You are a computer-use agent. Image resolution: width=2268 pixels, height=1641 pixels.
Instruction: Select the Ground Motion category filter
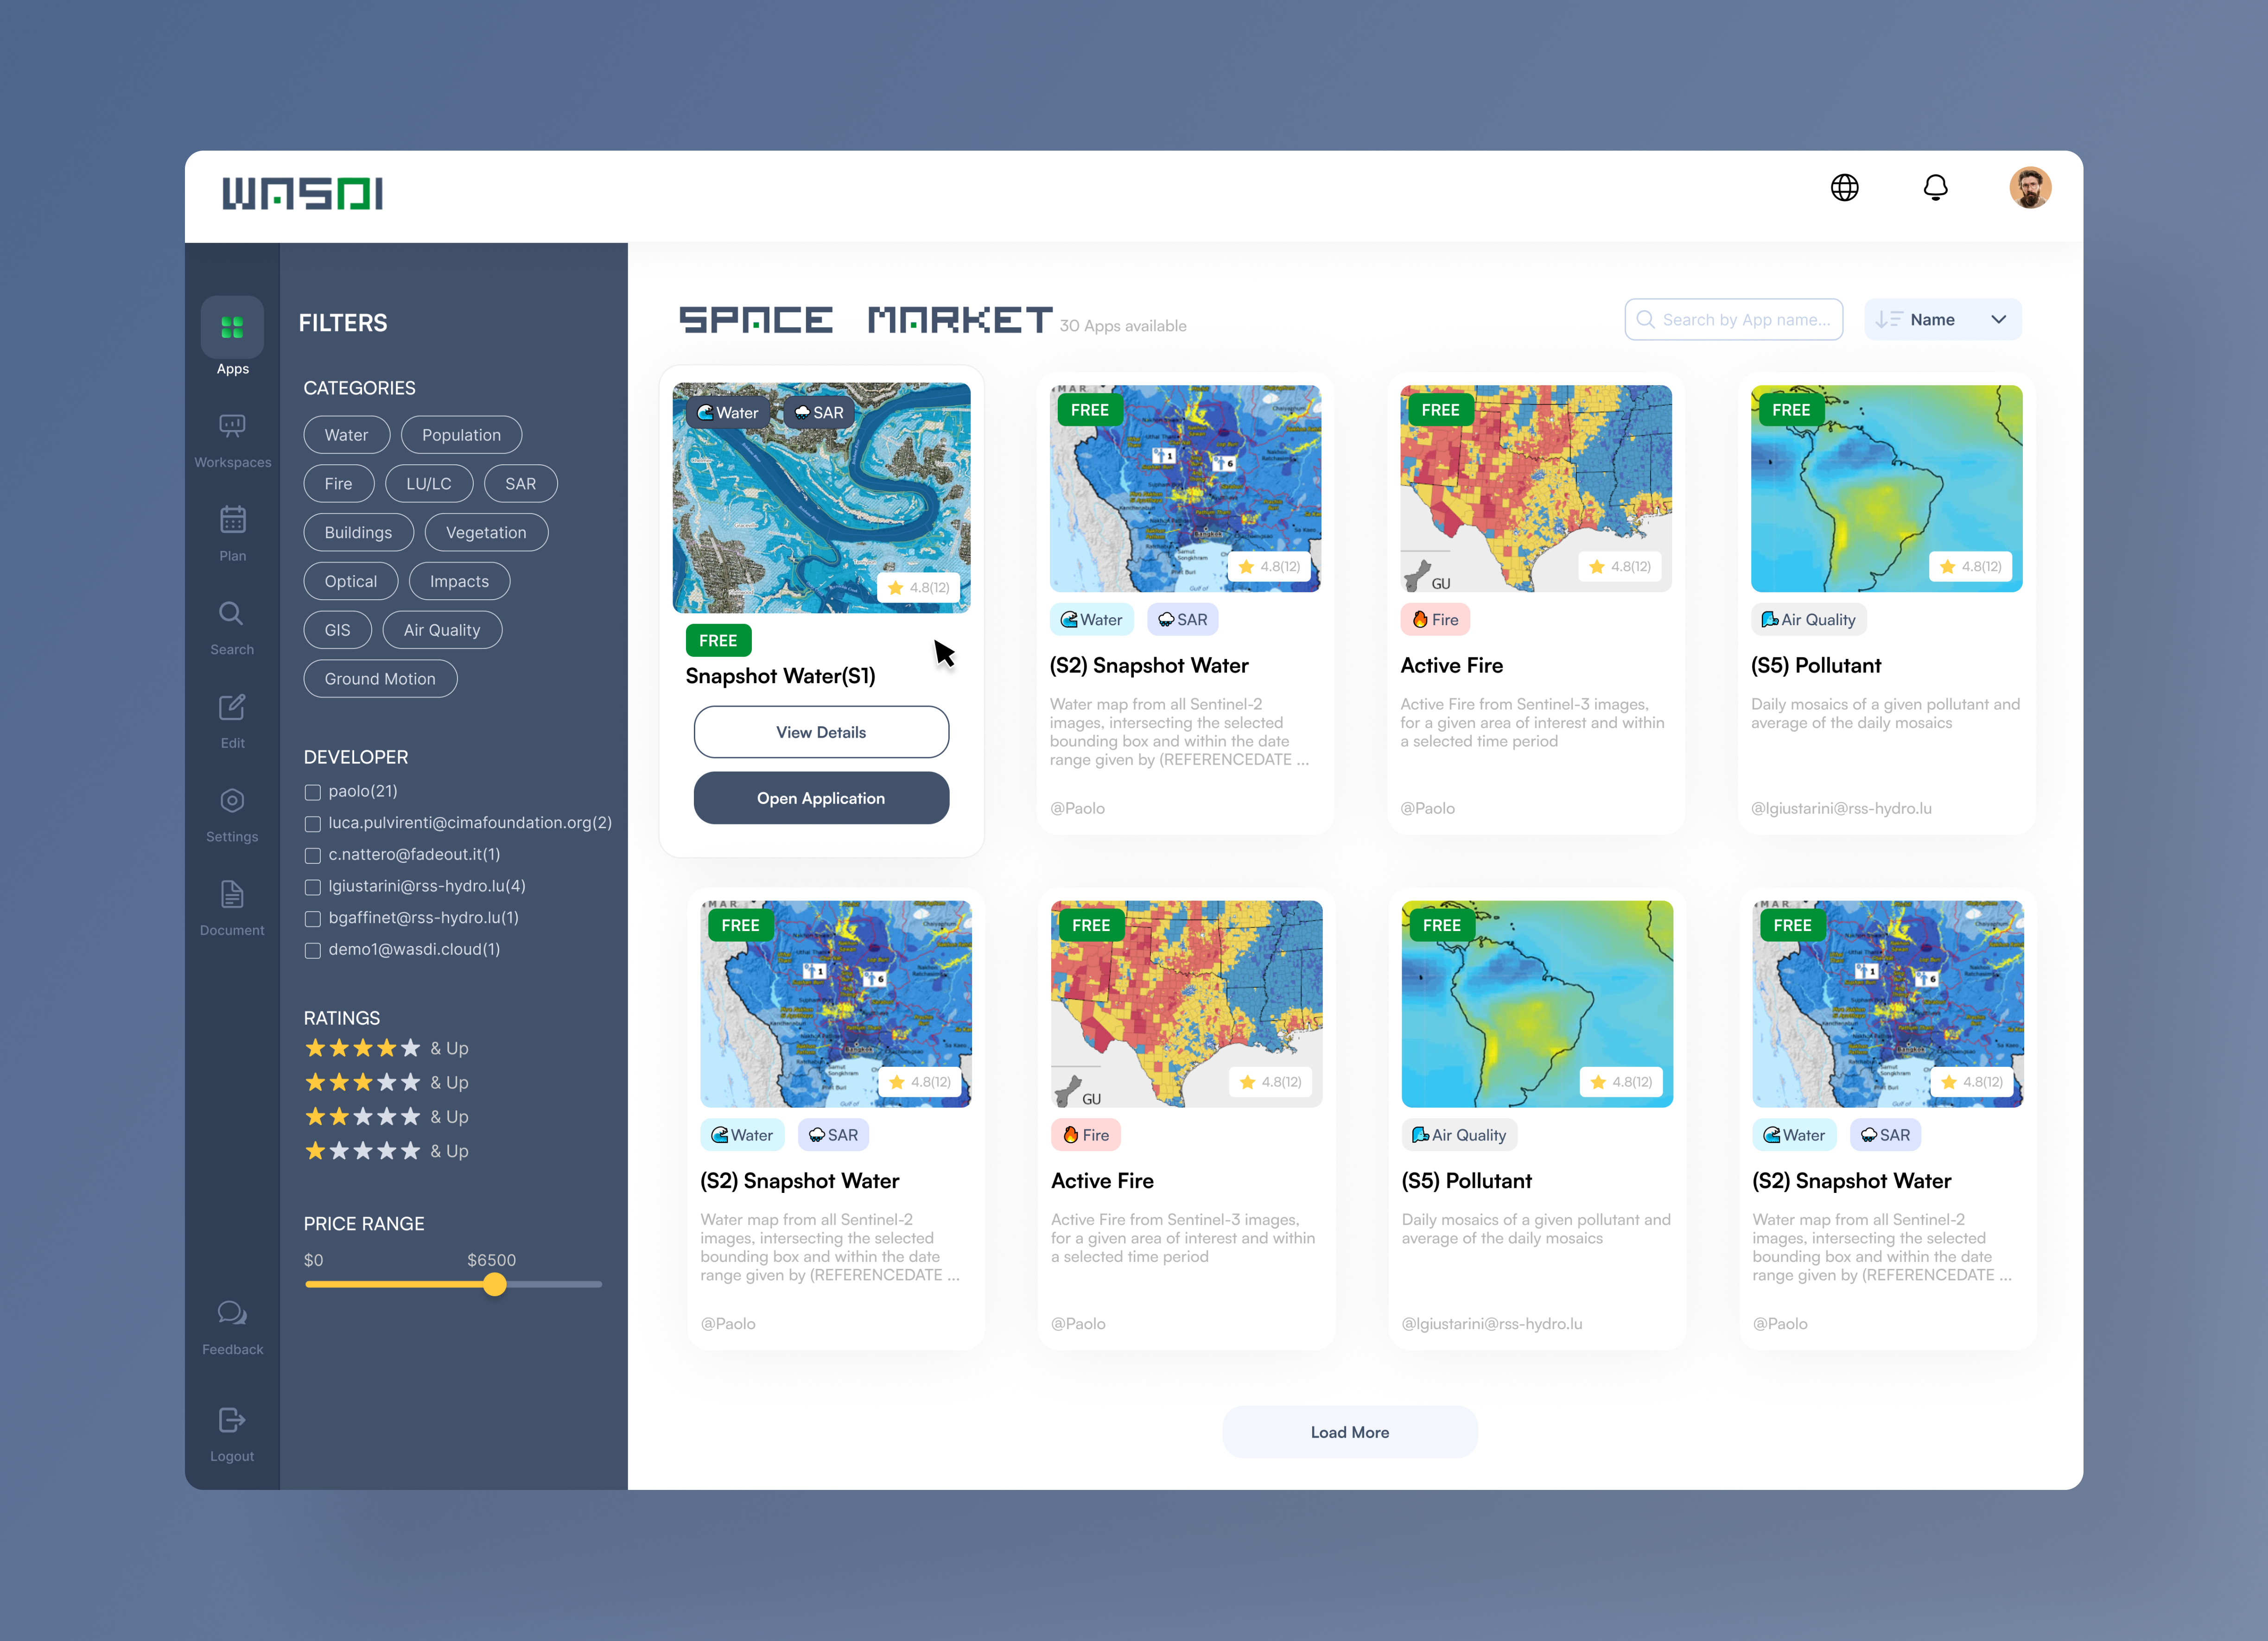coord(380,679)
